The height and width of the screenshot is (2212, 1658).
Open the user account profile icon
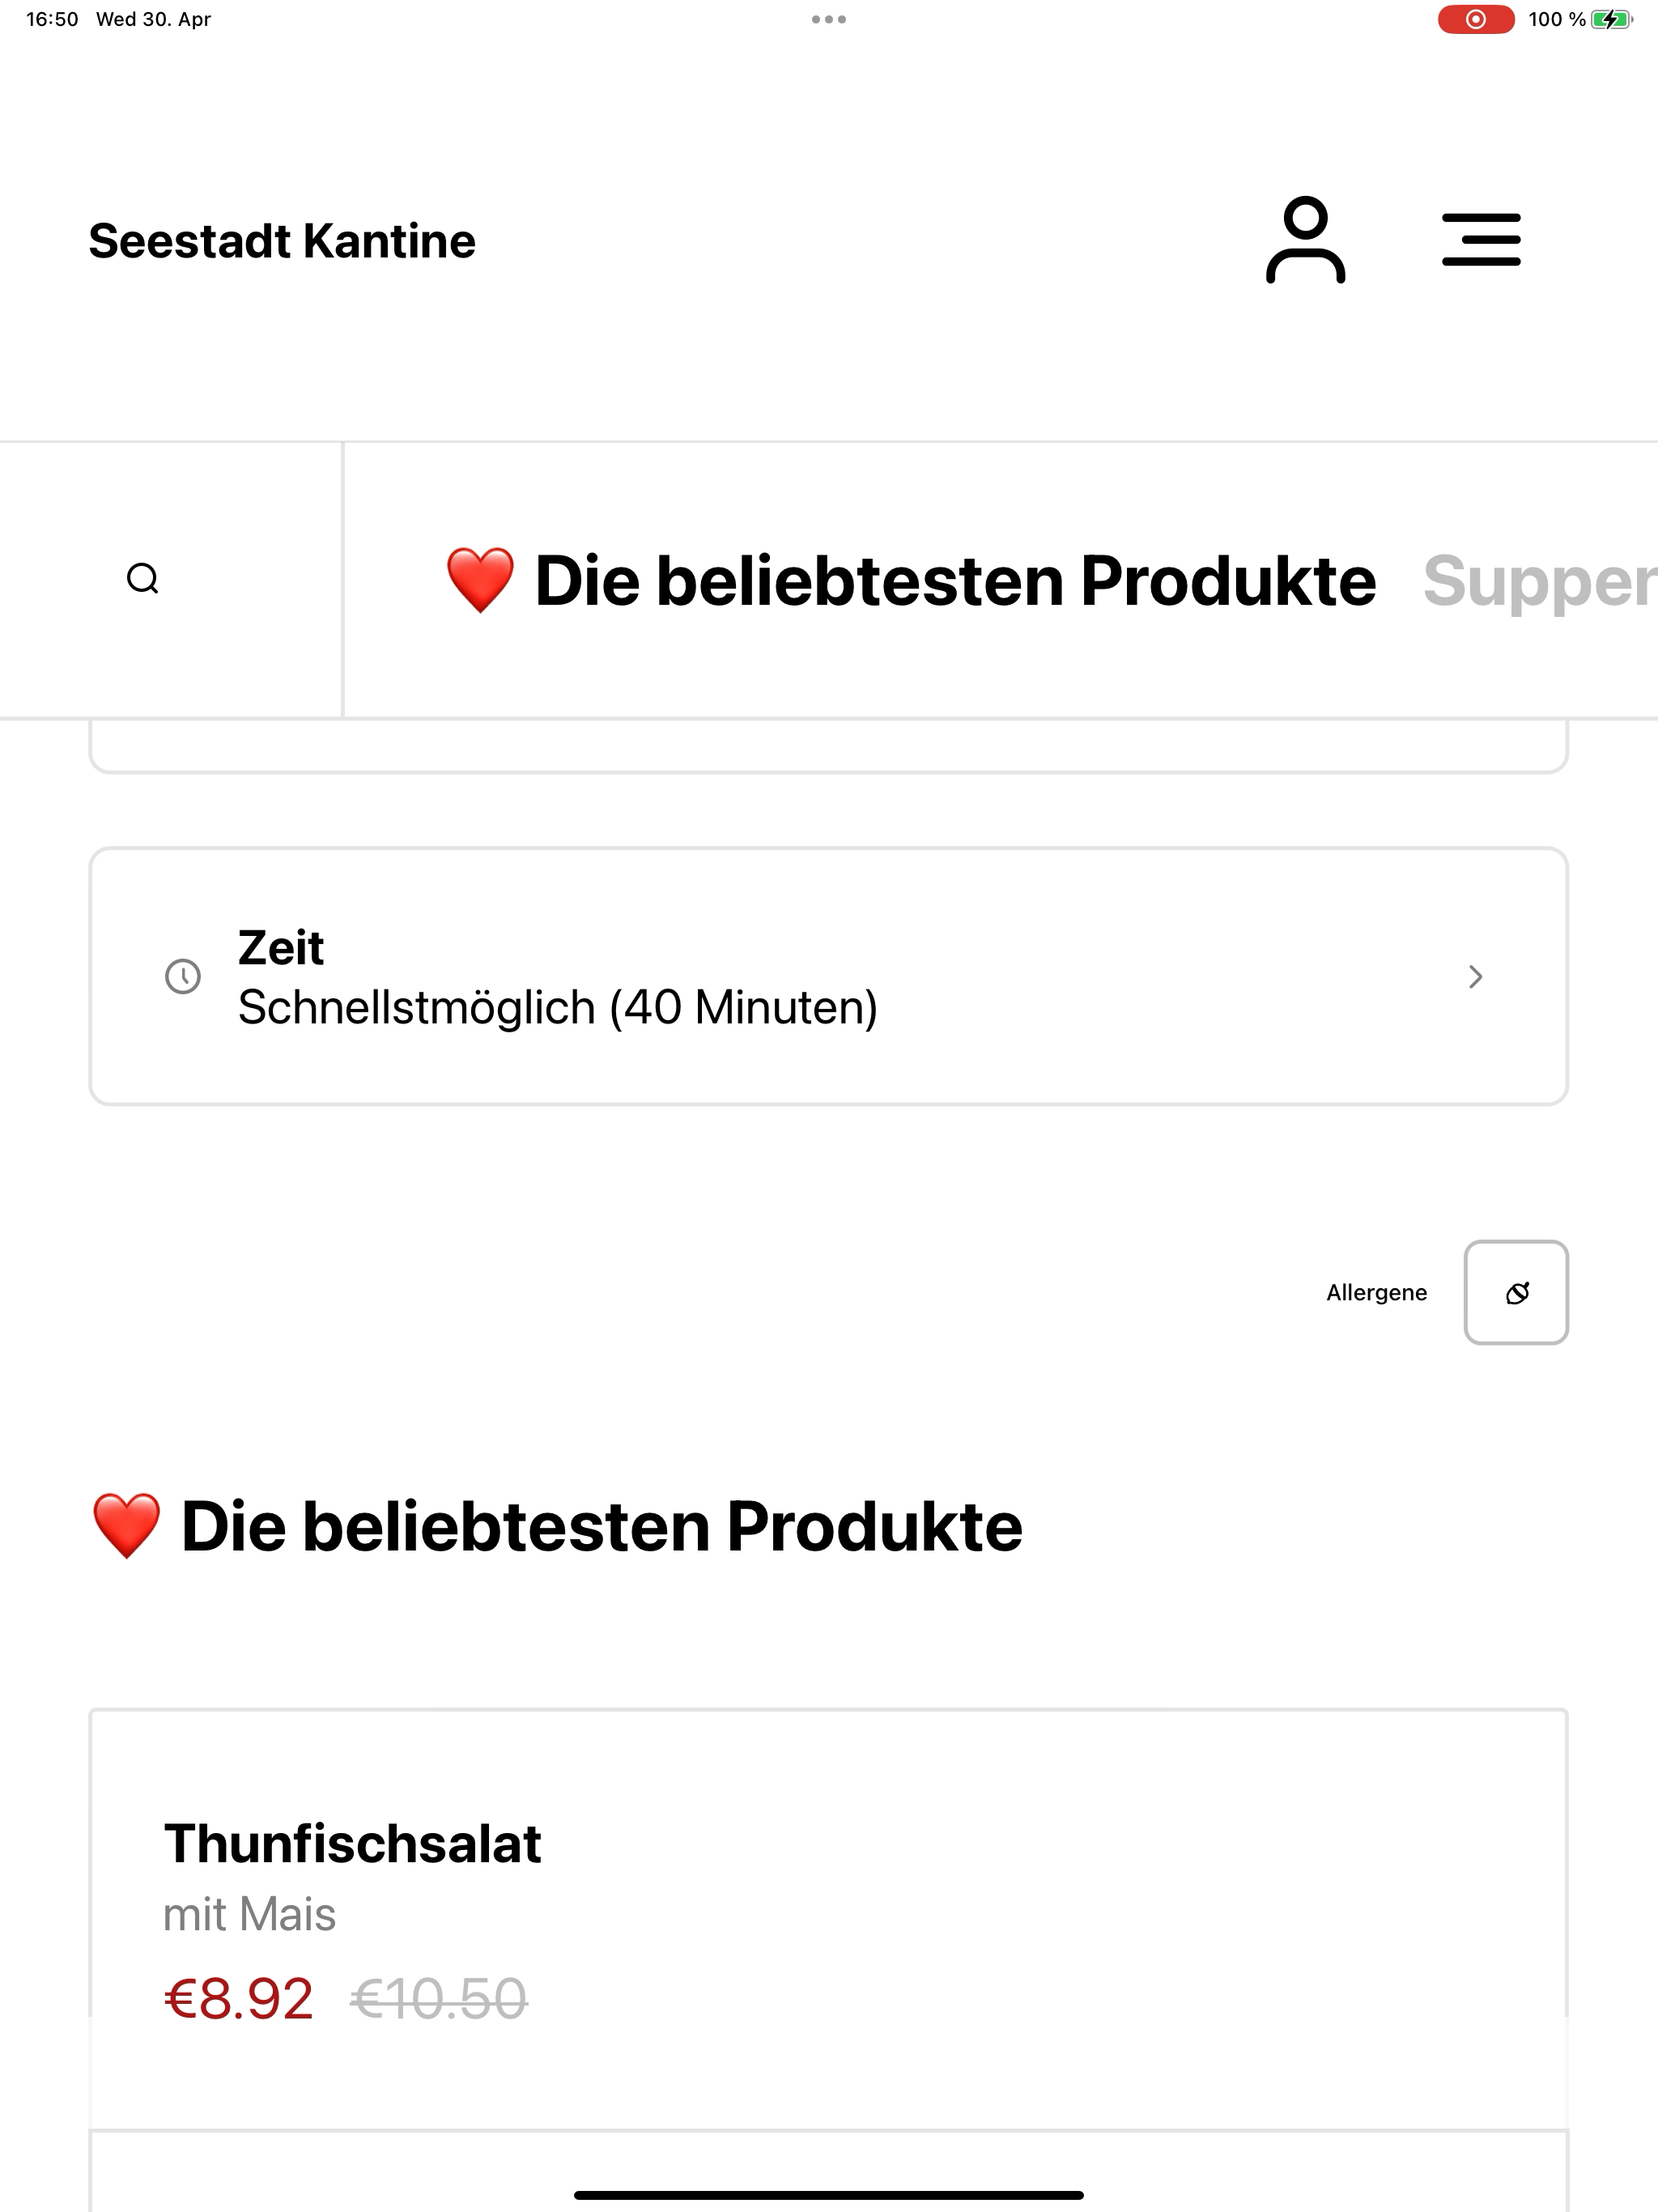pos(1305,240)
